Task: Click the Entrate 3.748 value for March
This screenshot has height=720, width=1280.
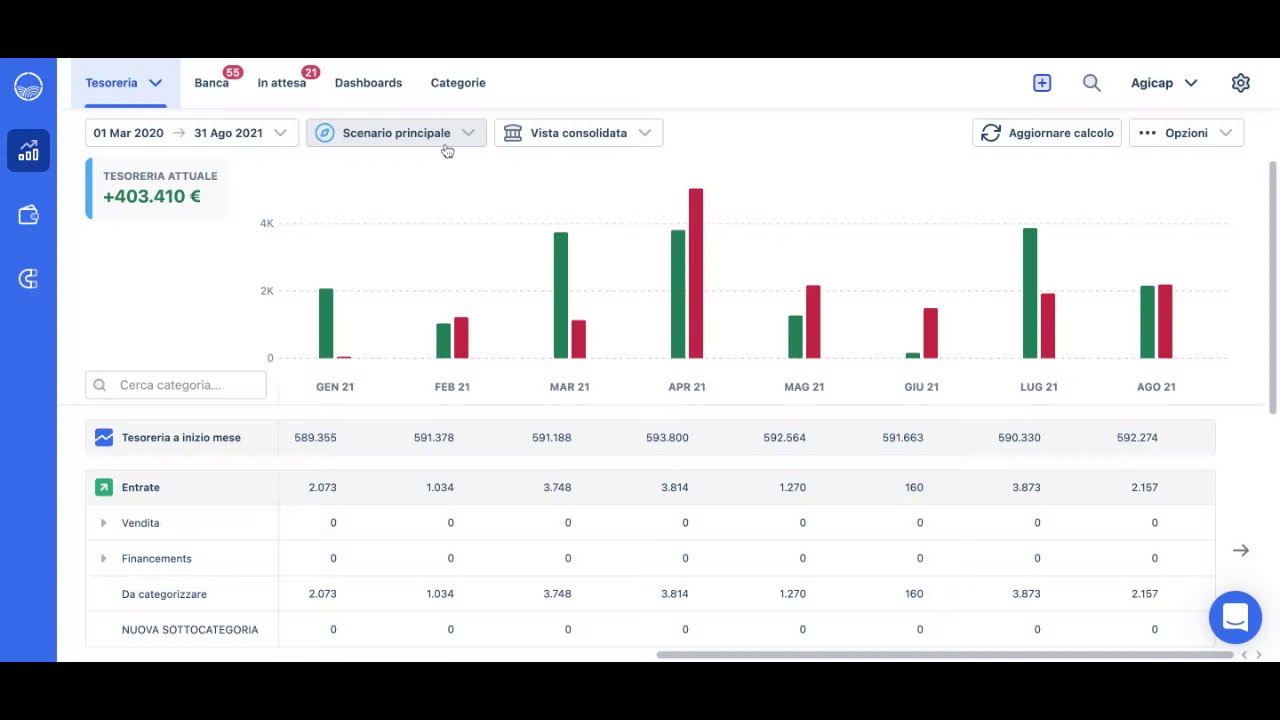Action: click(557, 487)
